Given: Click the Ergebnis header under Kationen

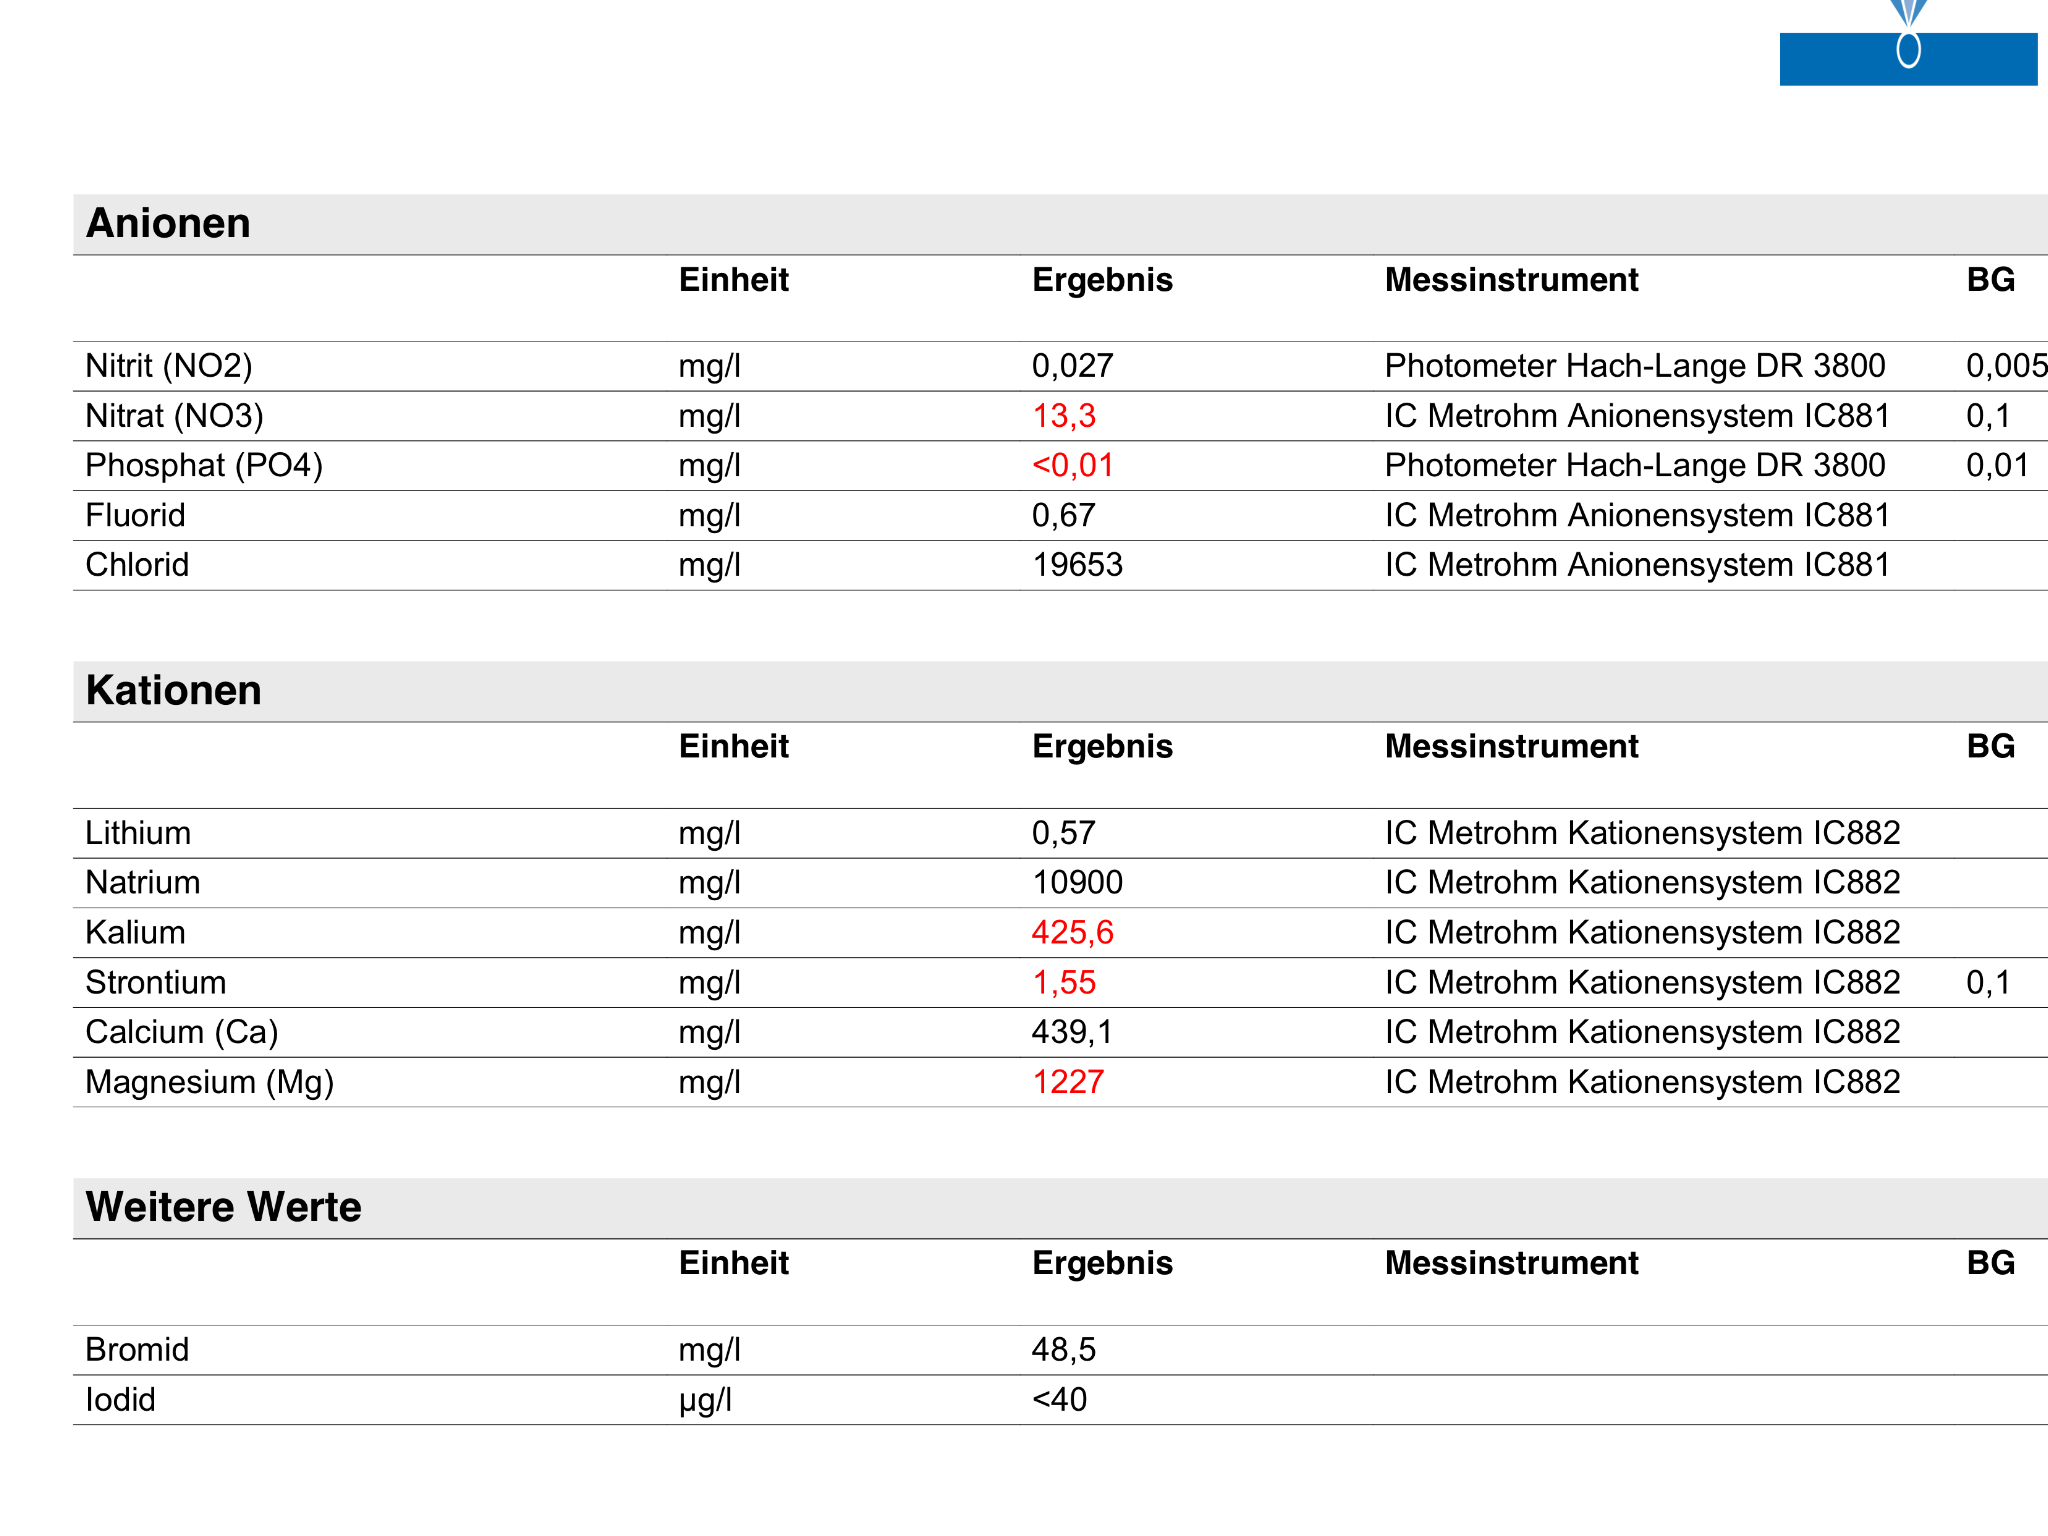Looking at the screenshot, I should (1102, 747).
